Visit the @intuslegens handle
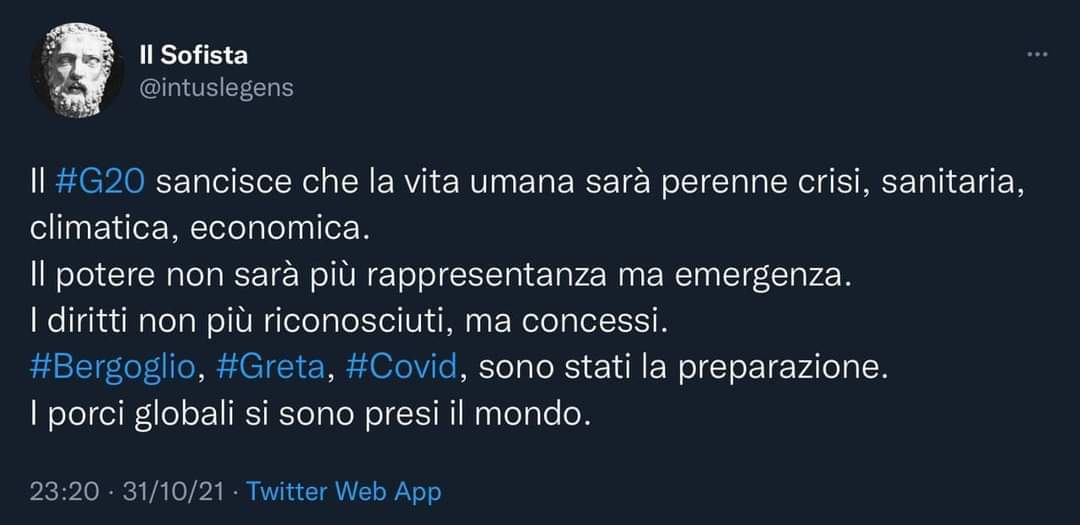Image resolution: width=1080 pixels, height=525 pixels. point(217,88)
